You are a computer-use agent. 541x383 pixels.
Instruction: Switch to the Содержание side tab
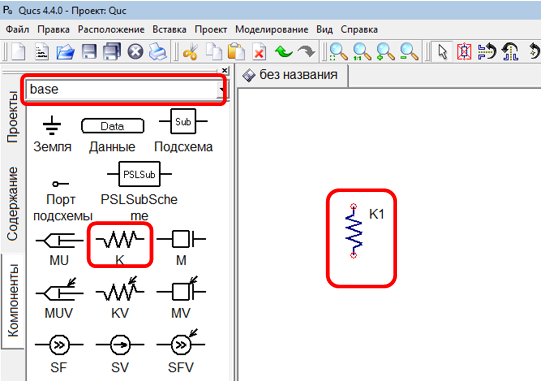click(12, 204)
